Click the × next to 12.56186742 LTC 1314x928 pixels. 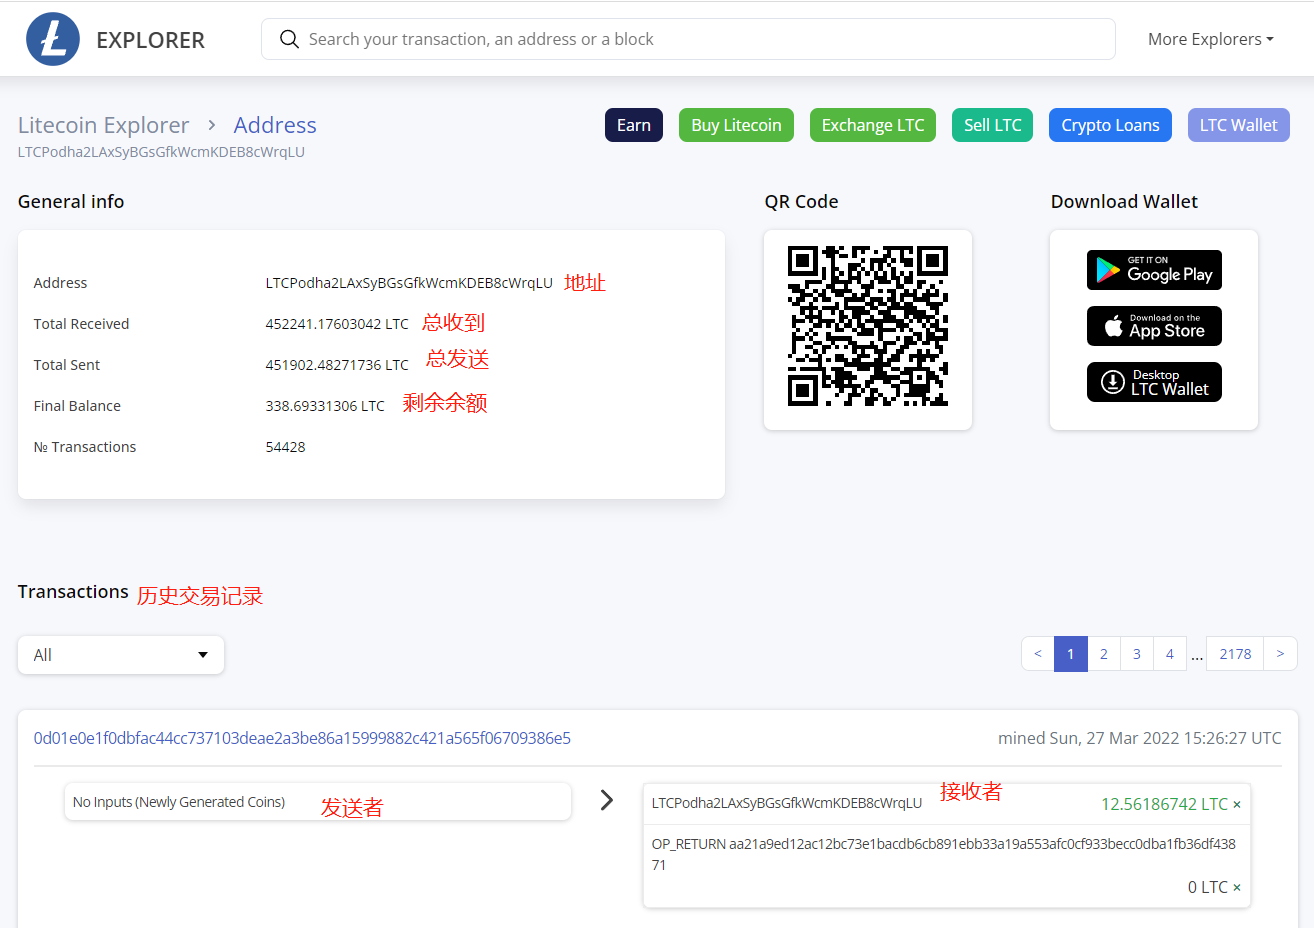[x=1237, y=805]
